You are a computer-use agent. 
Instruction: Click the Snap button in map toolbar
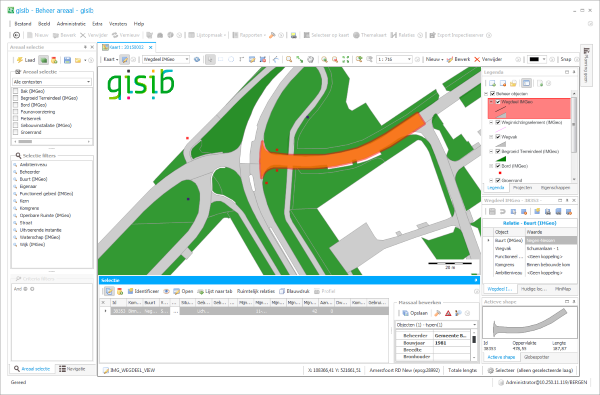point(566,59)
